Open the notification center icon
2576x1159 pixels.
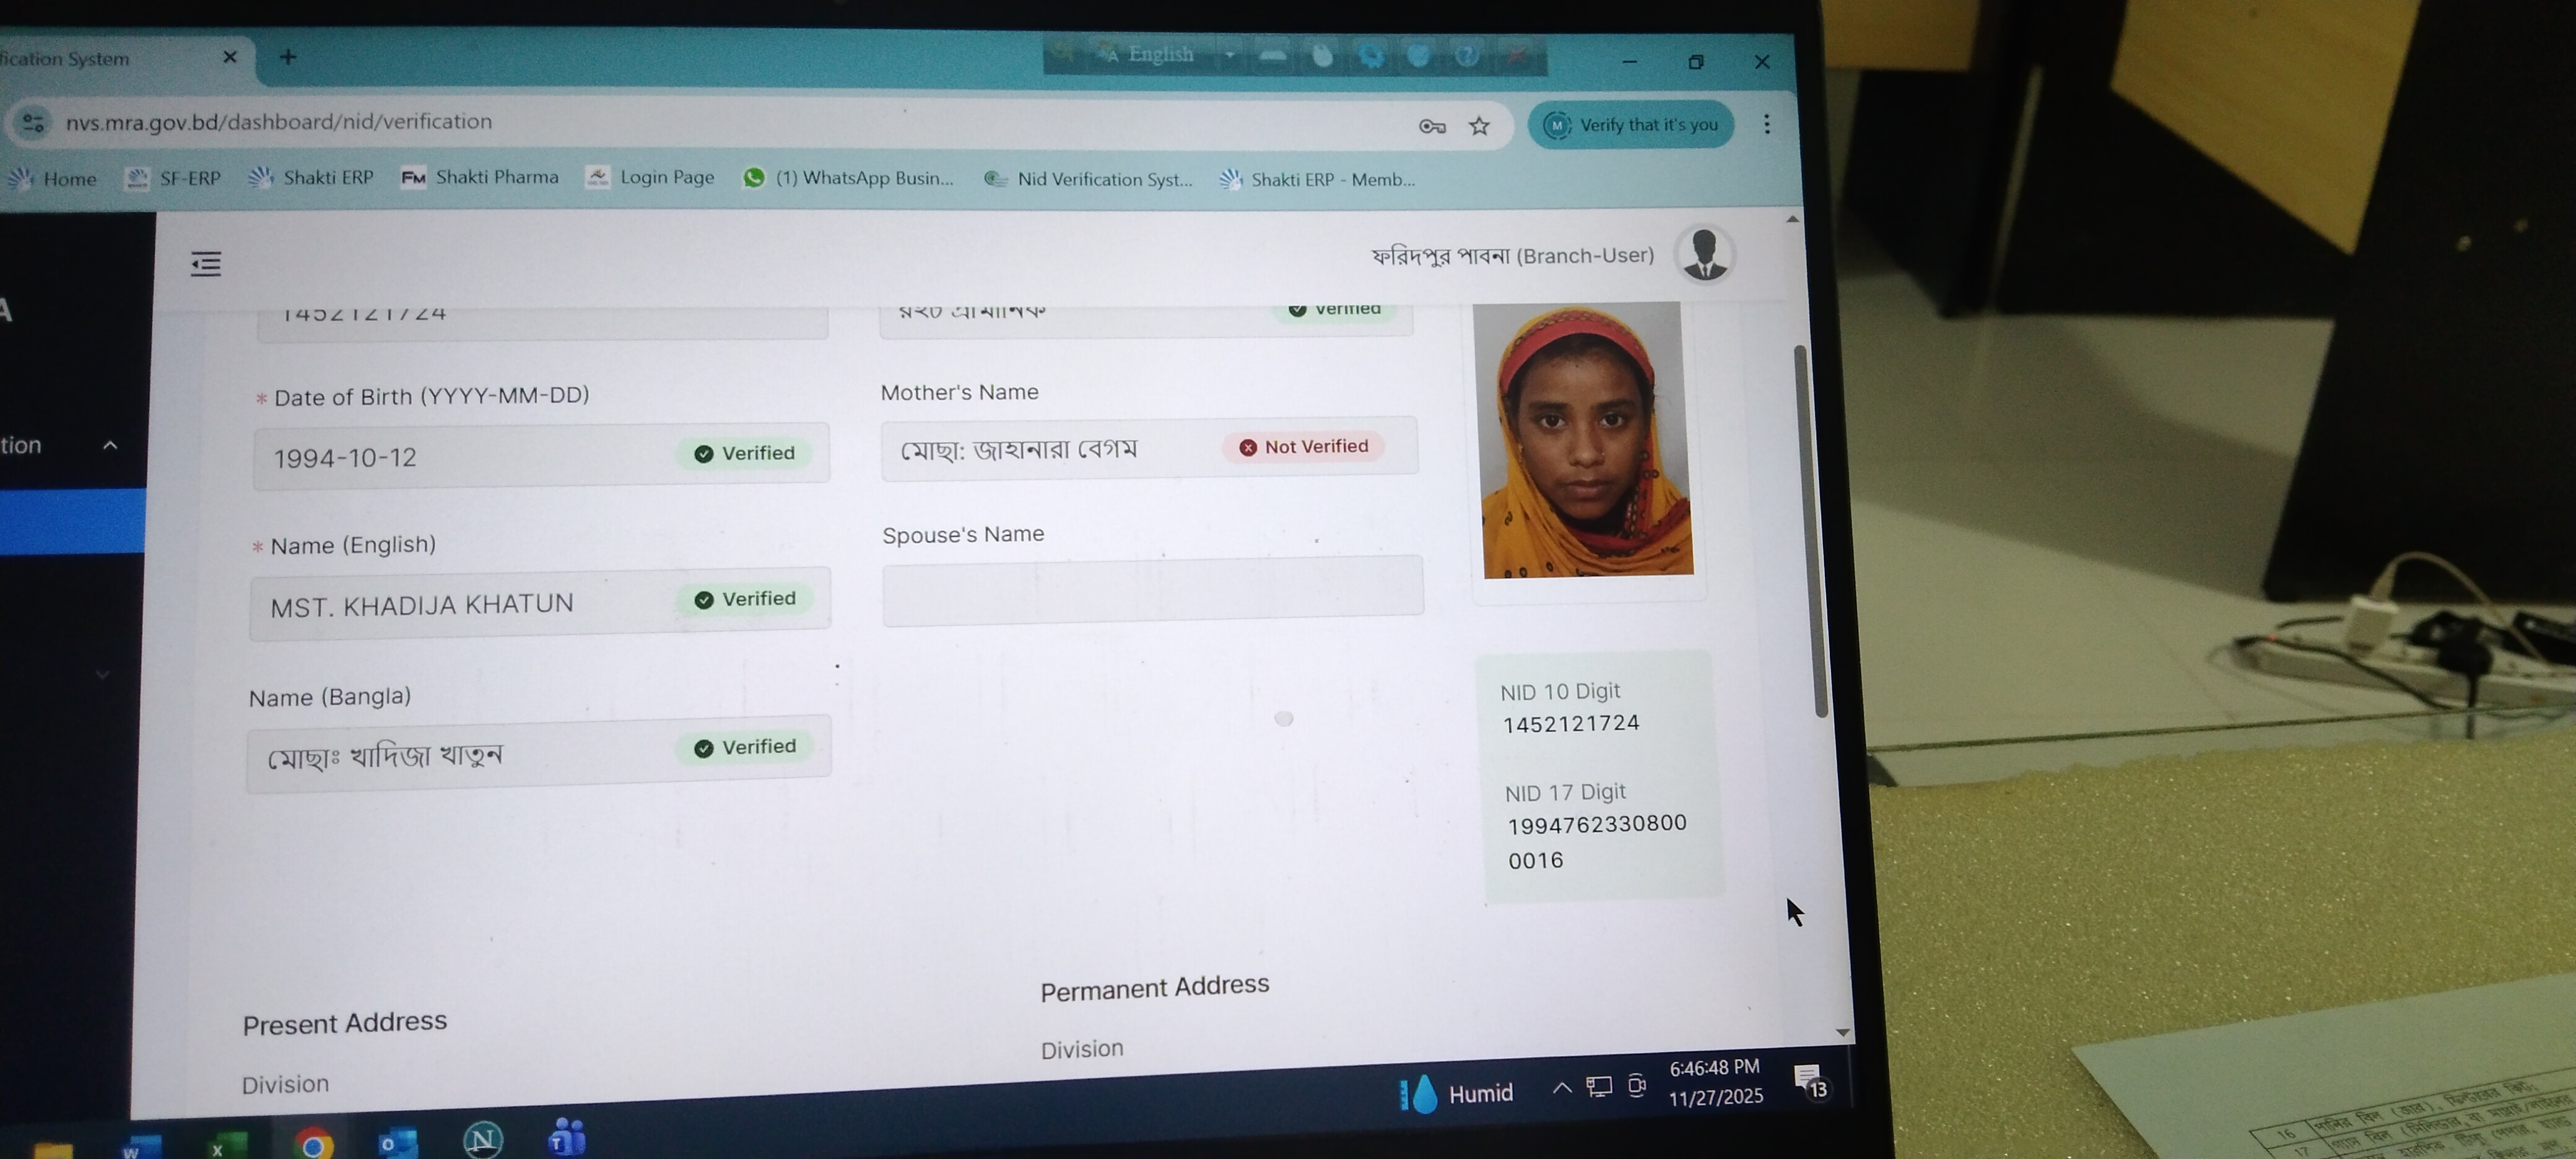(1809, 1081)
